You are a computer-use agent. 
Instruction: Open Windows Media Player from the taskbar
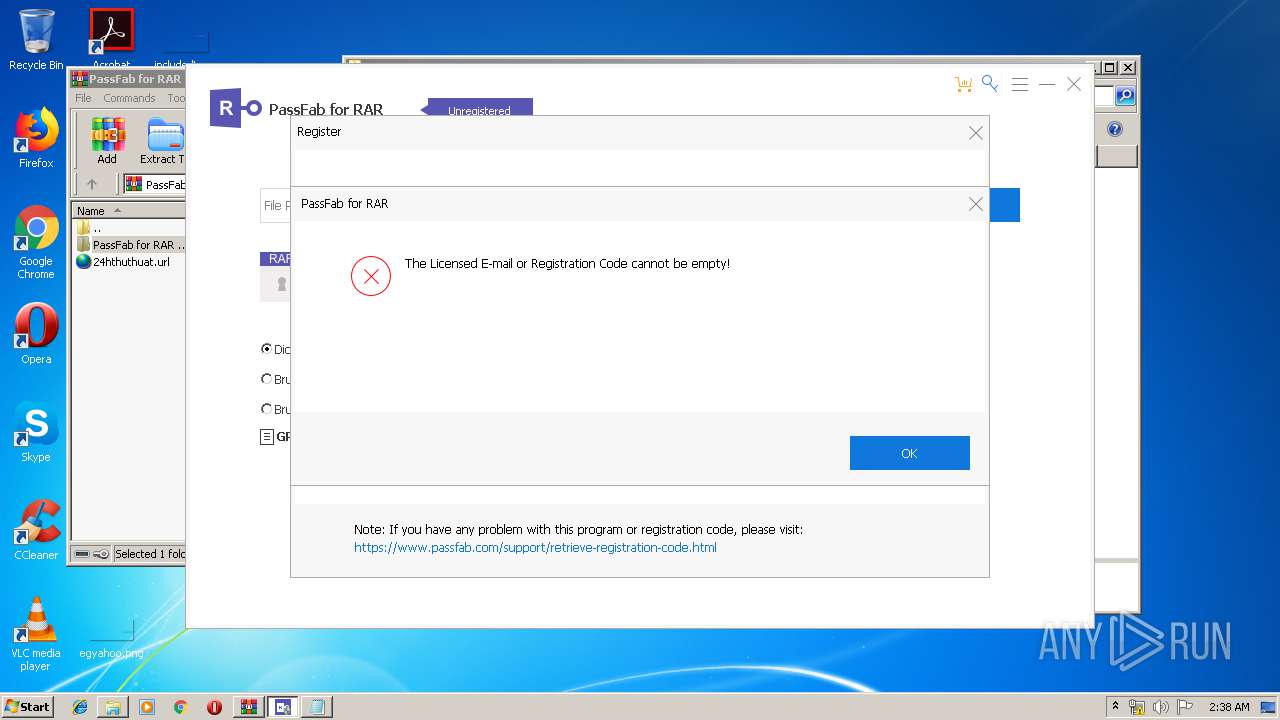[147, 707]
